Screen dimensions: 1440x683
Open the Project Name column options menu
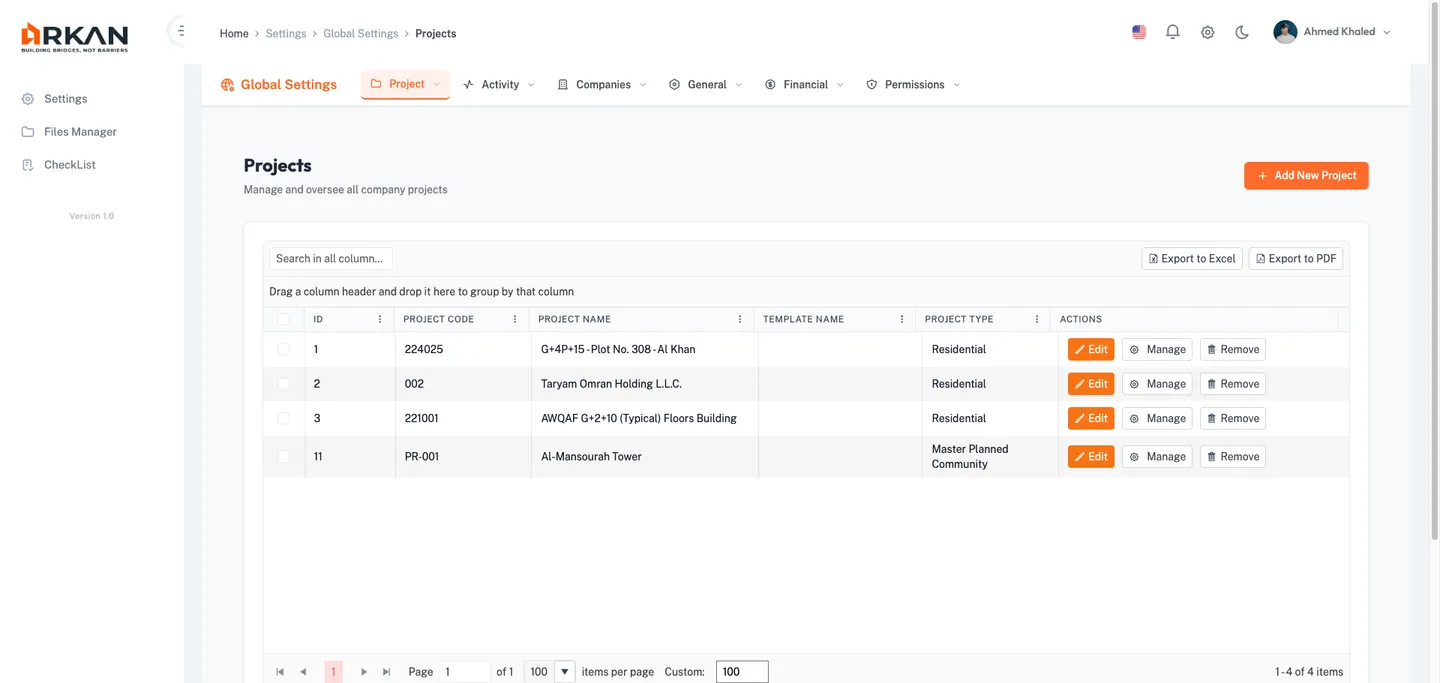[740, 318]
